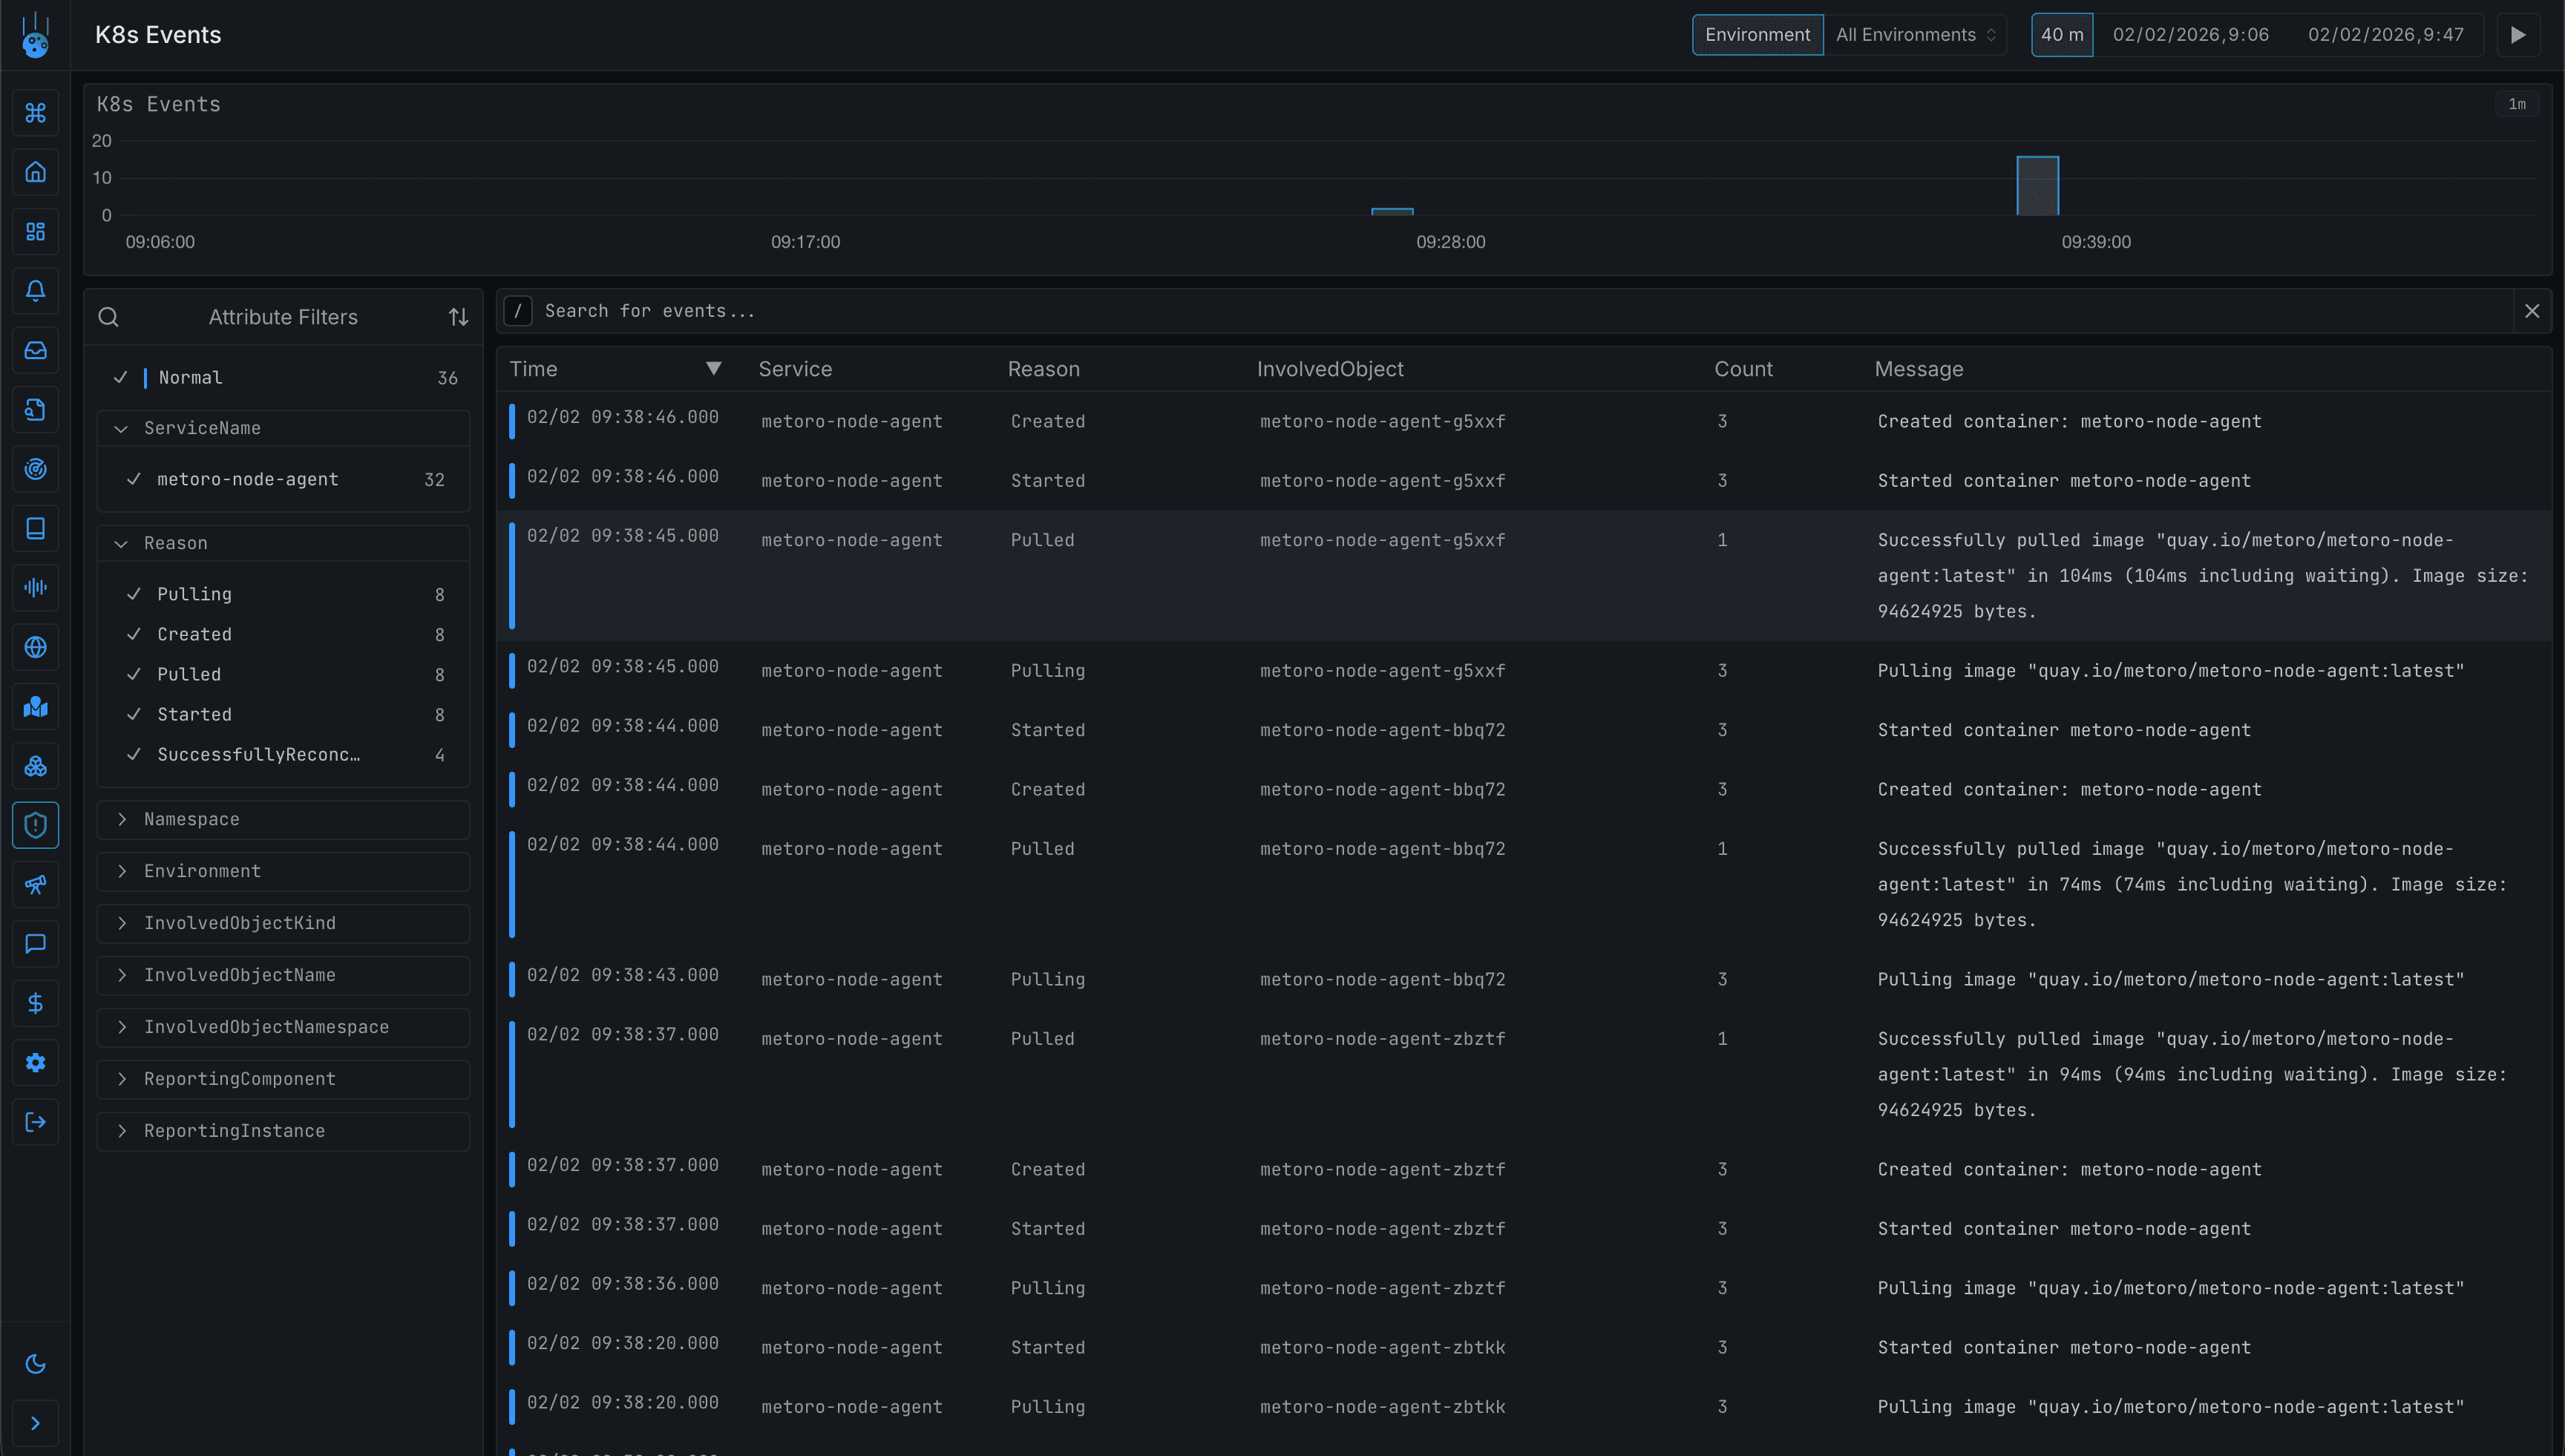2565x1456 pixels.
Task: Open the settings gear icon
Action: (36, 1062)
